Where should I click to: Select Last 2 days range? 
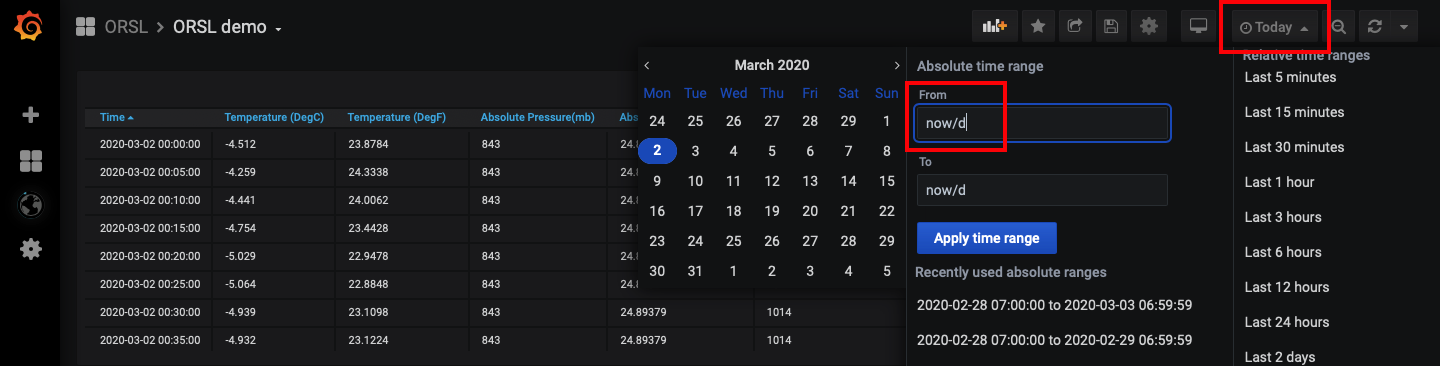[1280, 357]
